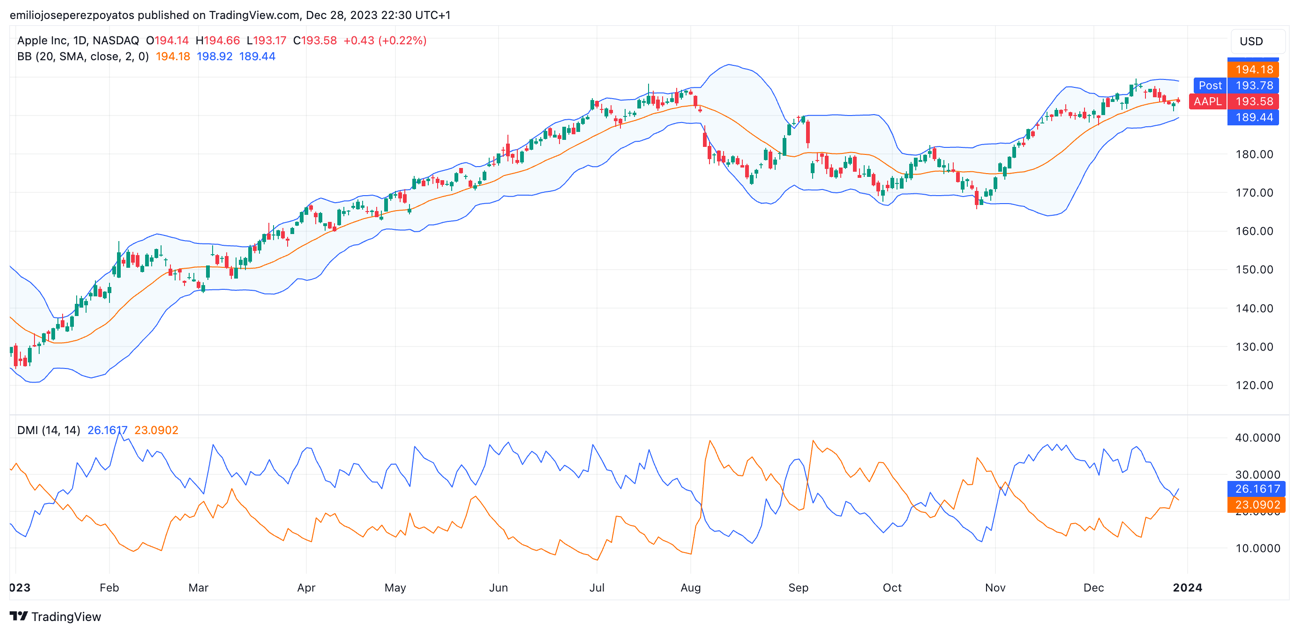Click the BB (20, SMA, close, 2, 0) legend
The image size is (1299, 633).
(83, 57)
